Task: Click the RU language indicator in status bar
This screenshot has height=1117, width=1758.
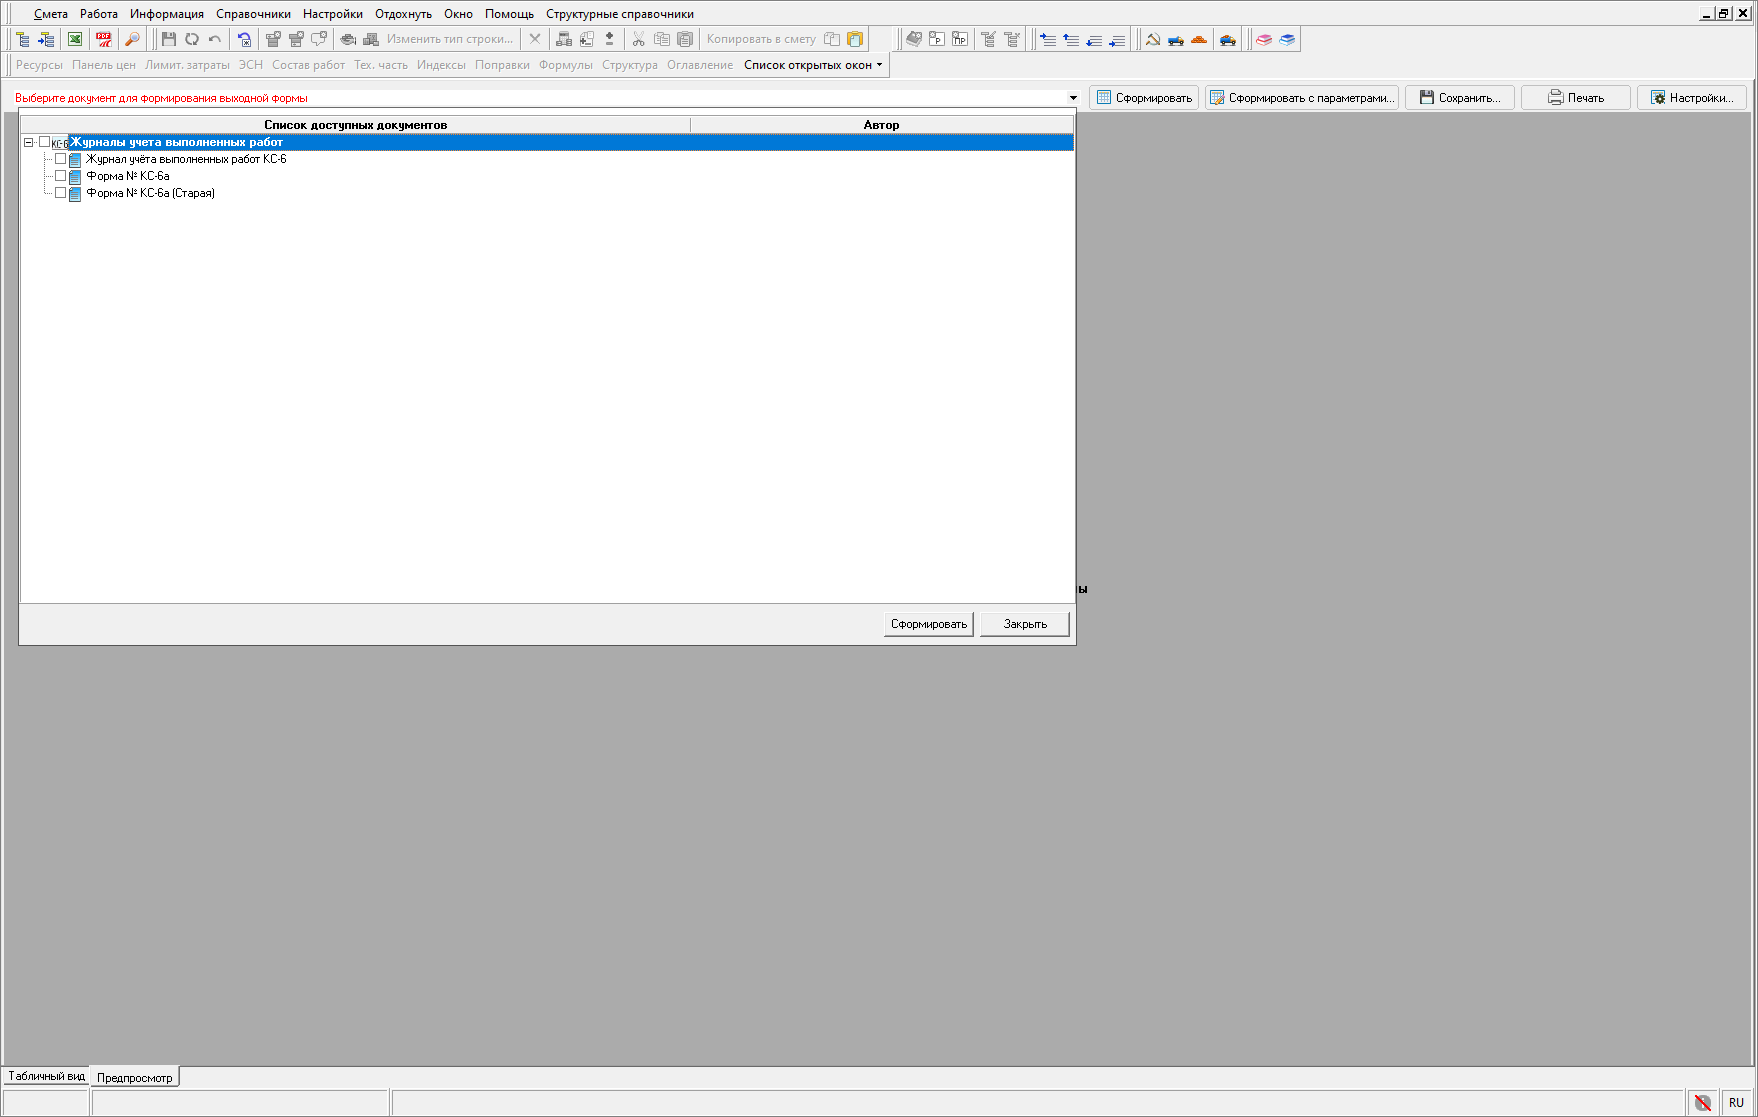Action: pyautogui.click(x=1736, y=1102)
